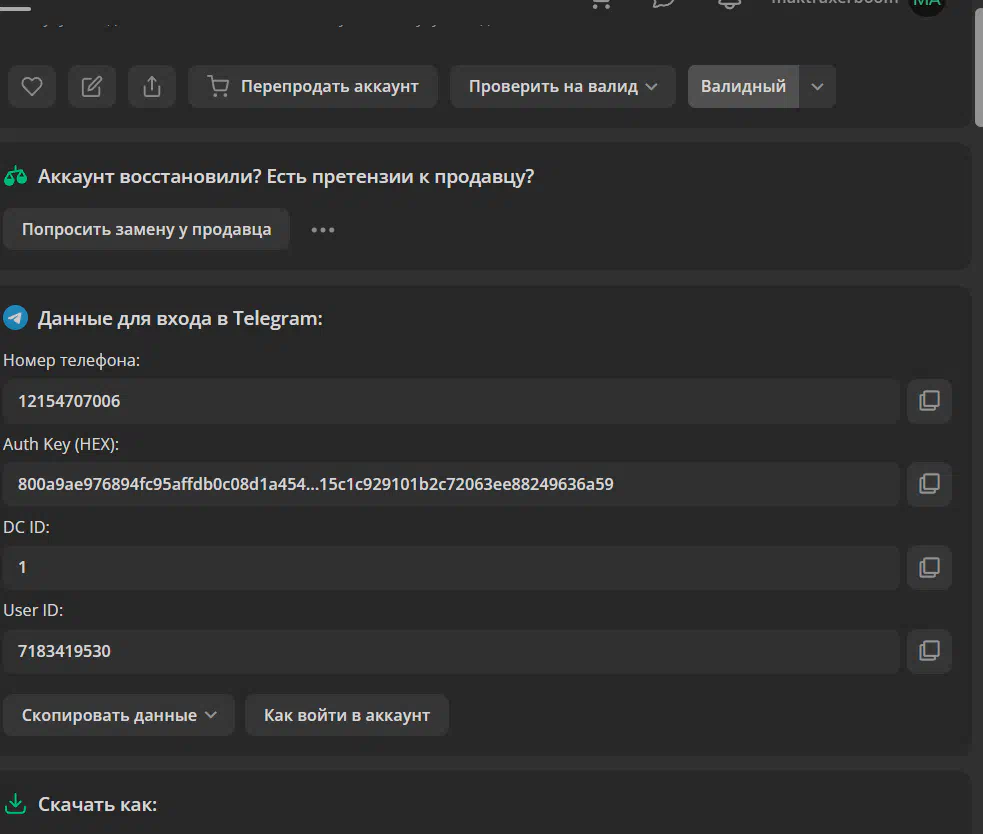The image size is (983, 834).
Task: Add account to favorites with heart icon
Action: click(x=32, y=87)
